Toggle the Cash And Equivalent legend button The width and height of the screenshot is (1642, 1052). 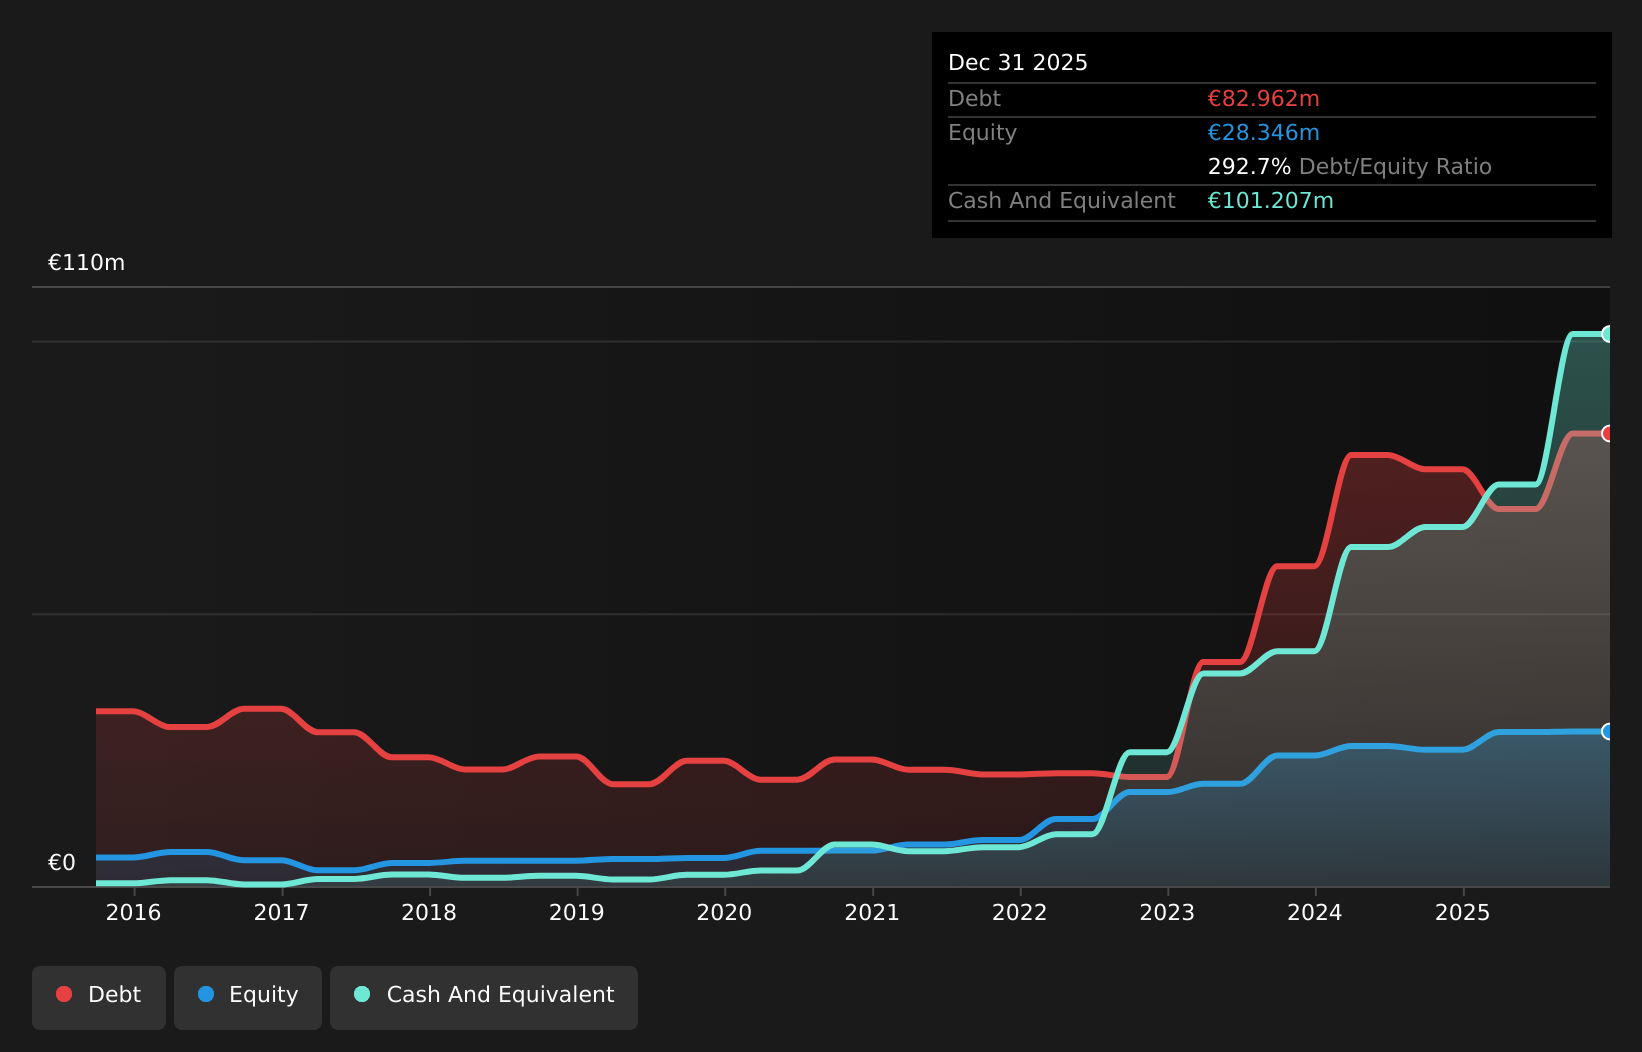click(x=484, y=997)
